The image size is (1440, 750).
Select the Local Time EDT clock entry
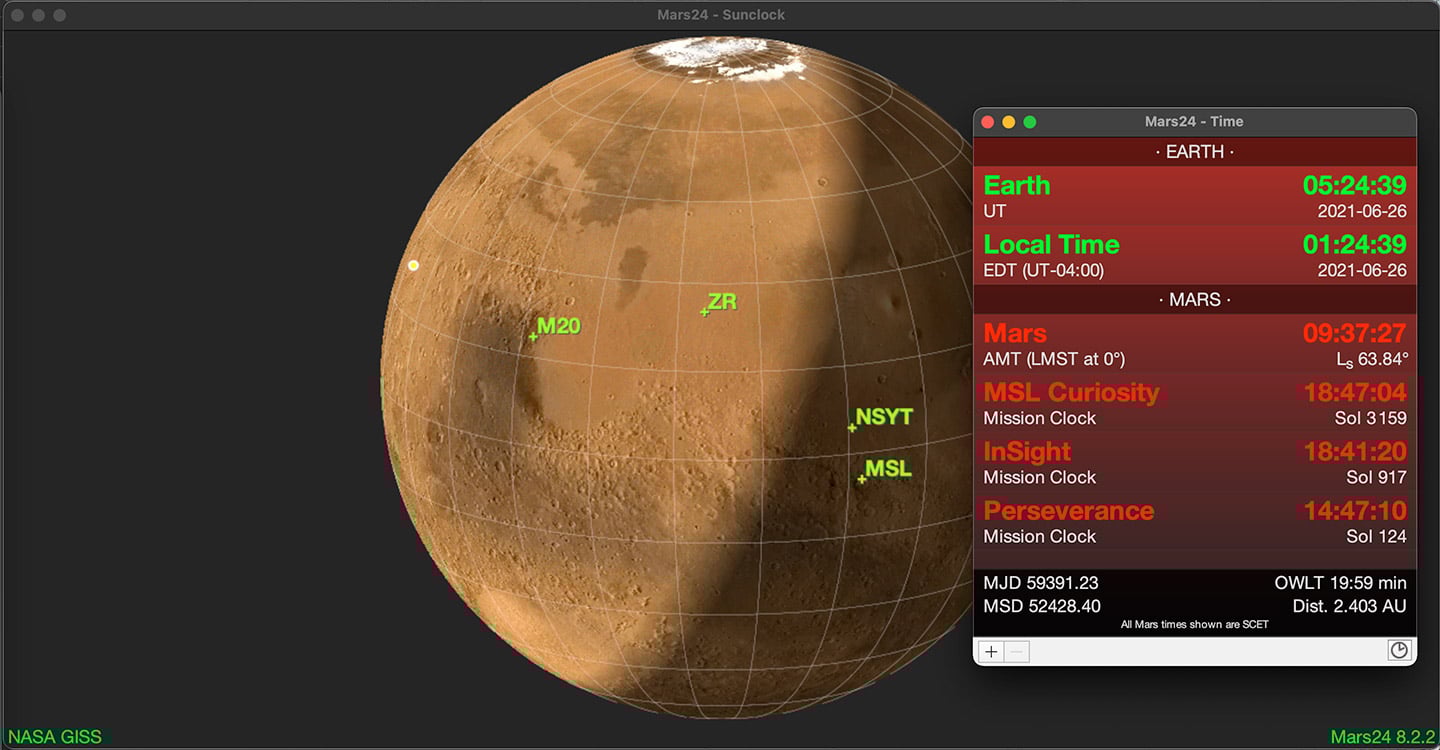click(1195, 256)
